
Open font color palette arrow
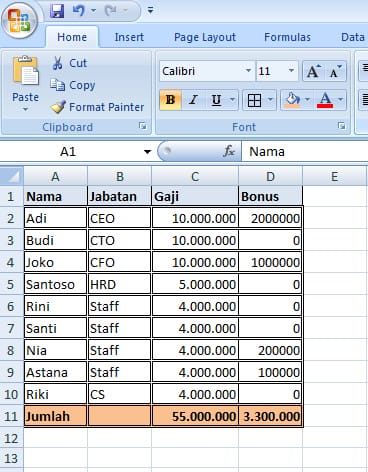(x=341, y=99)
